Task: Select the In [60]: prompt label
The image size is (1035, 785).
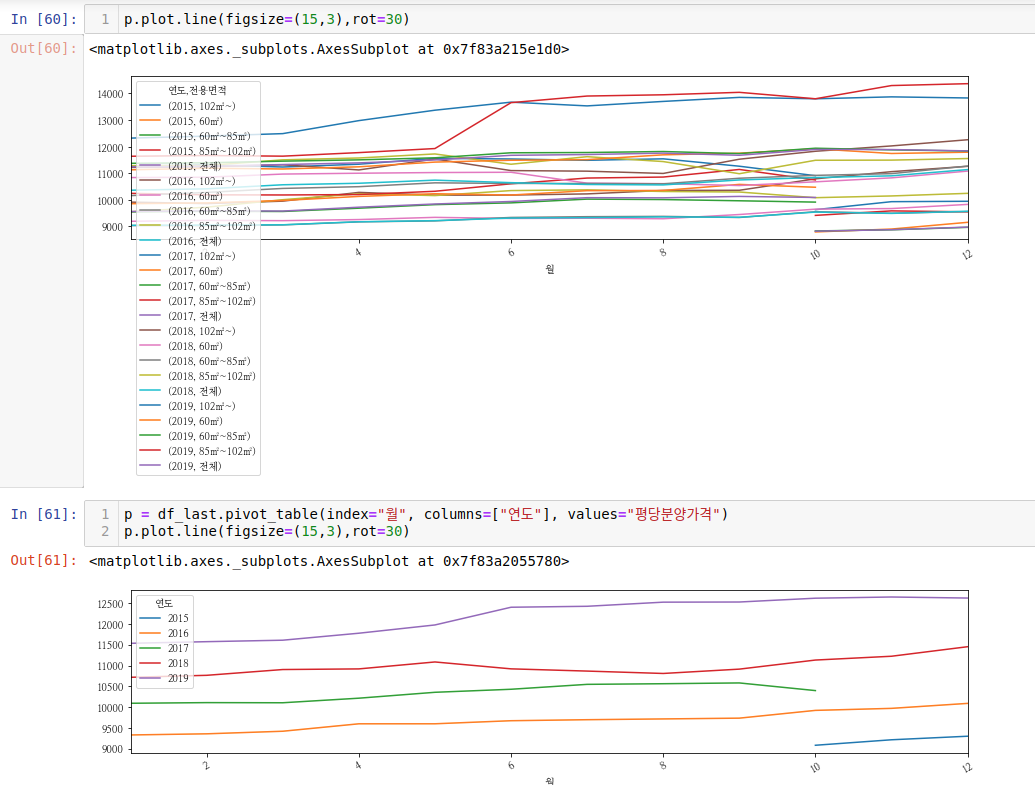Action: click(44, 19)
